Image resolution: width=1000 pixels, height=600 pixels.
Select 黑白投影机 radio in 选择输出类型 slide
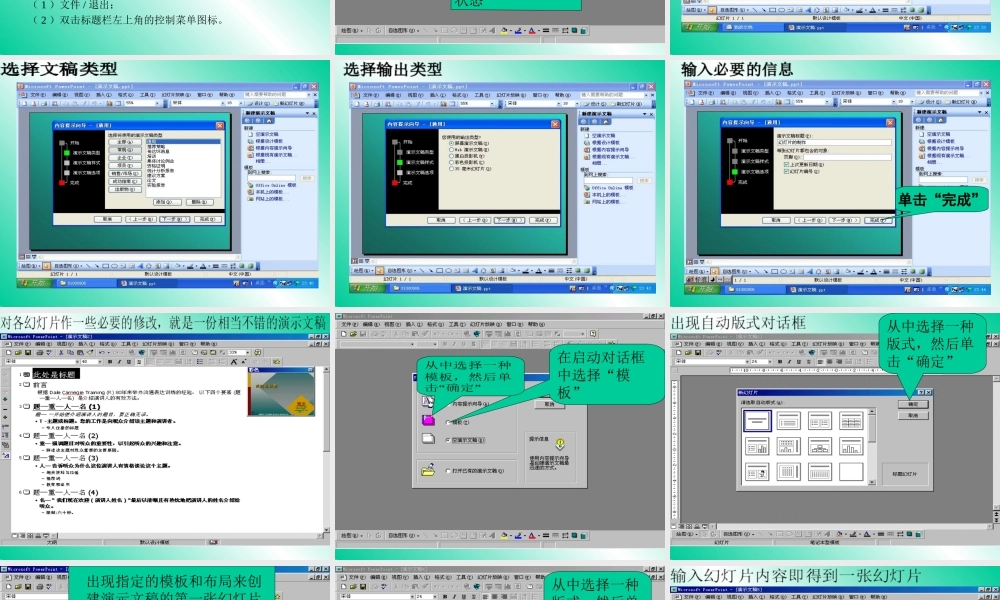click(x=452, y=156)
